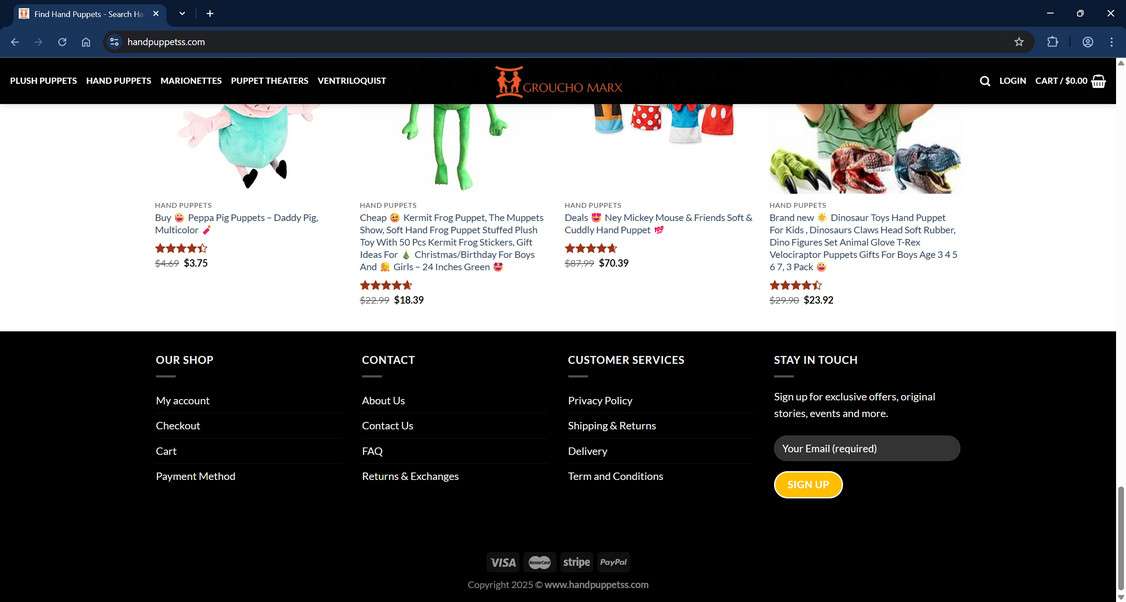Open Term and Conditions link
The width and height of the screenshot is (1126, 602).
click(615, 476)
